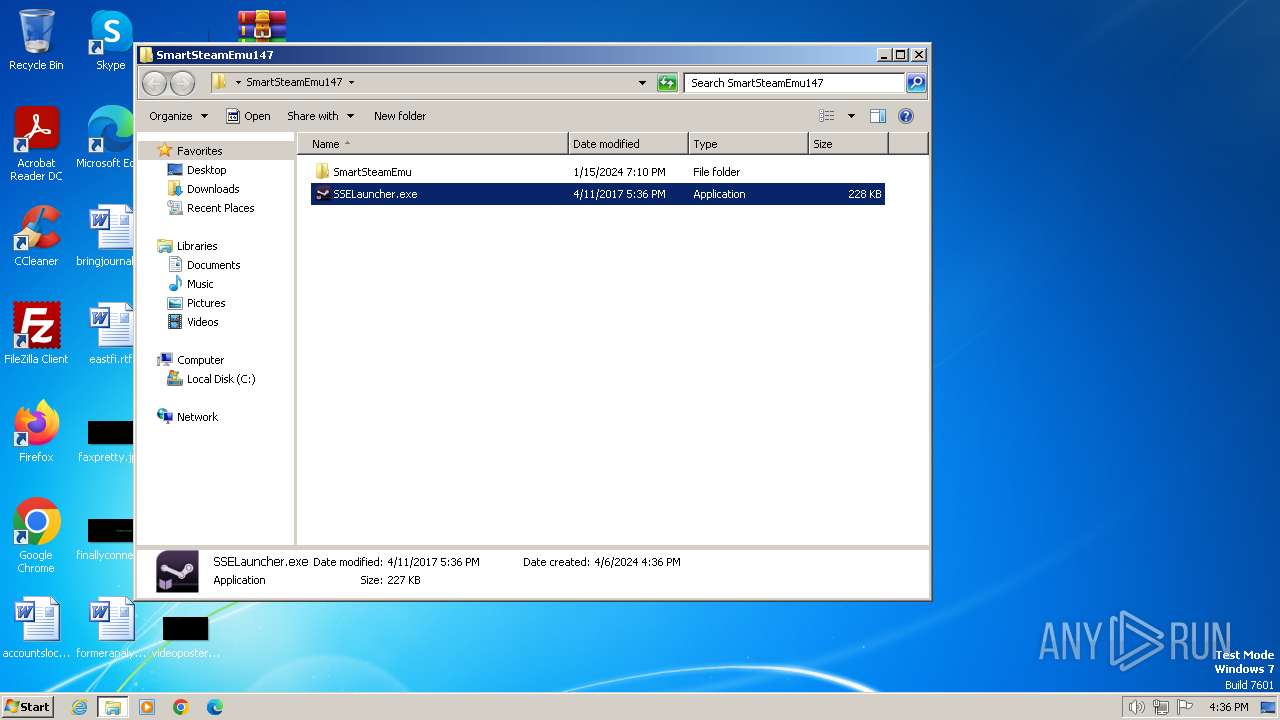
Task: Click the Windows Media Player taskbar icon
Action: (147, 707)
